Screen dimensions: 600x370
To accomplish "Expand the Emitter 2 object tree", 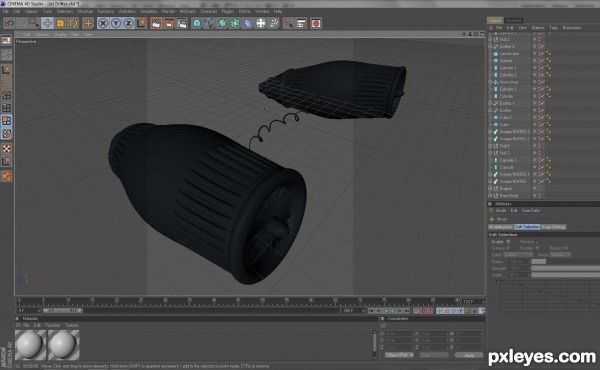I will [491, 46].
